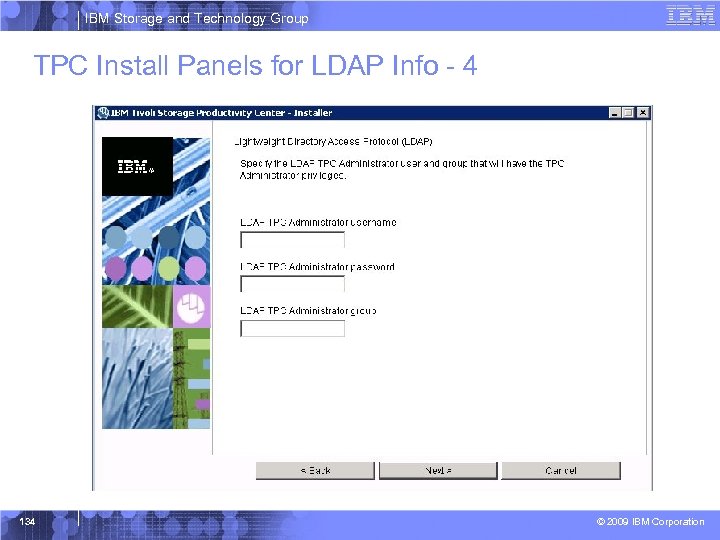Click the Specify LDAP TPC Administrator instruction text
Screen dimensions: 720x540
402,169
